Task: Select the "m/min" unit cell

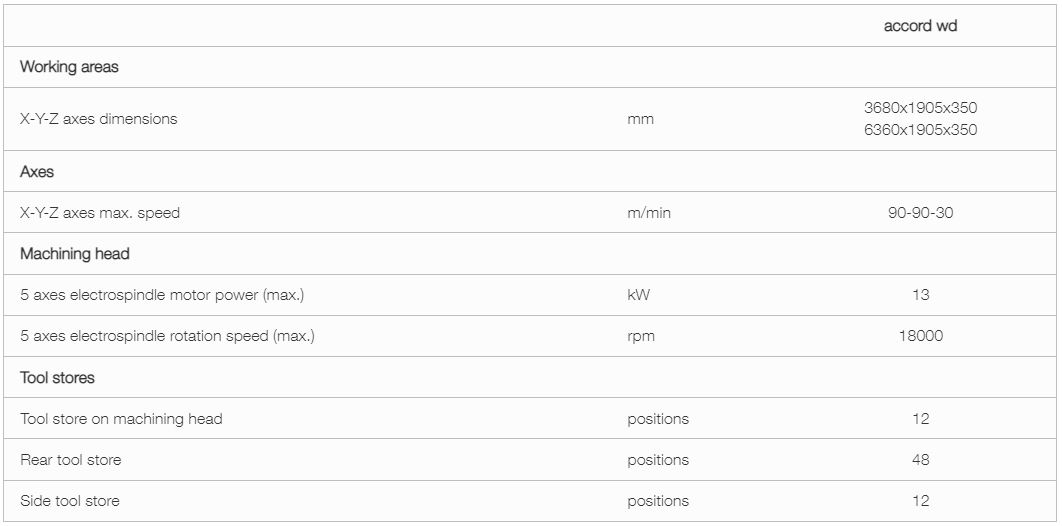Action: coord(649,213)
